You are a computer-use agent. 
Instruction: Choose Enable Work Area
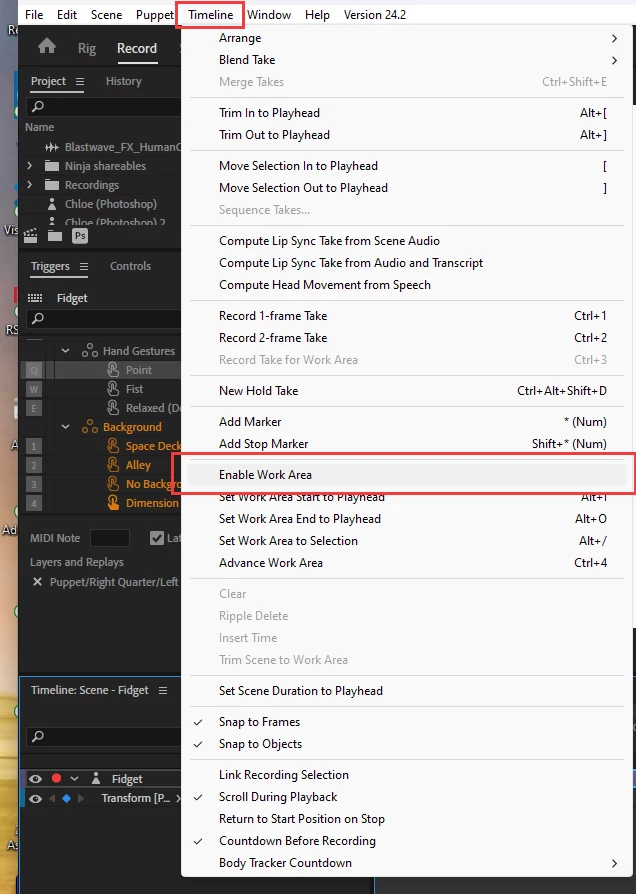(x=408, y=475)
